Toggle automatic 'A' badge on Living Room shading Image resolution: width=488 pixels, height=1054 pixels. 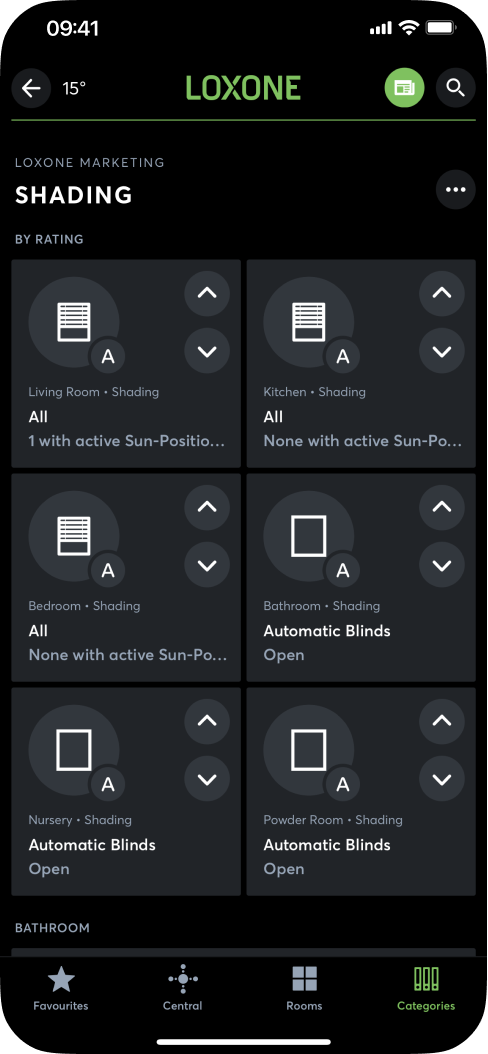(108, 357)
